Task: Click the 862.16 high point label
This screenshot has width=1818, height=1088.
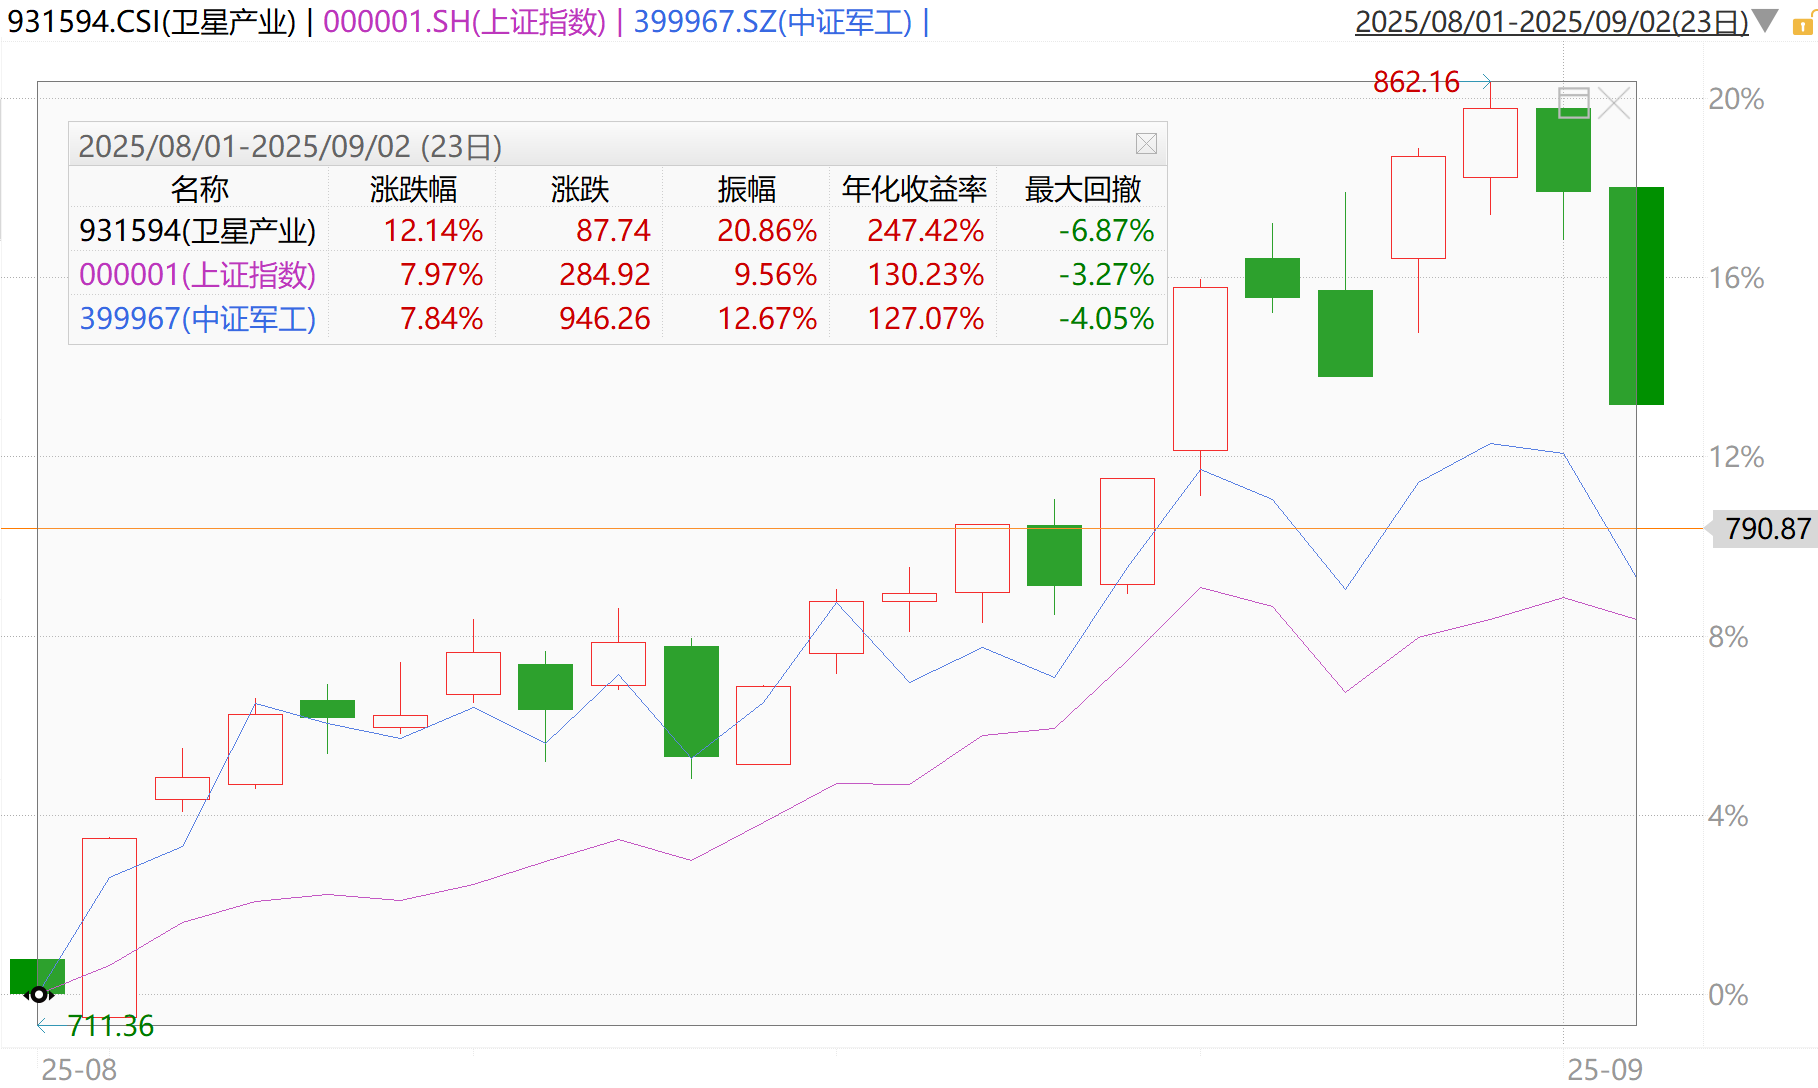Action: pyautogui.click(x=1417, y=82)
